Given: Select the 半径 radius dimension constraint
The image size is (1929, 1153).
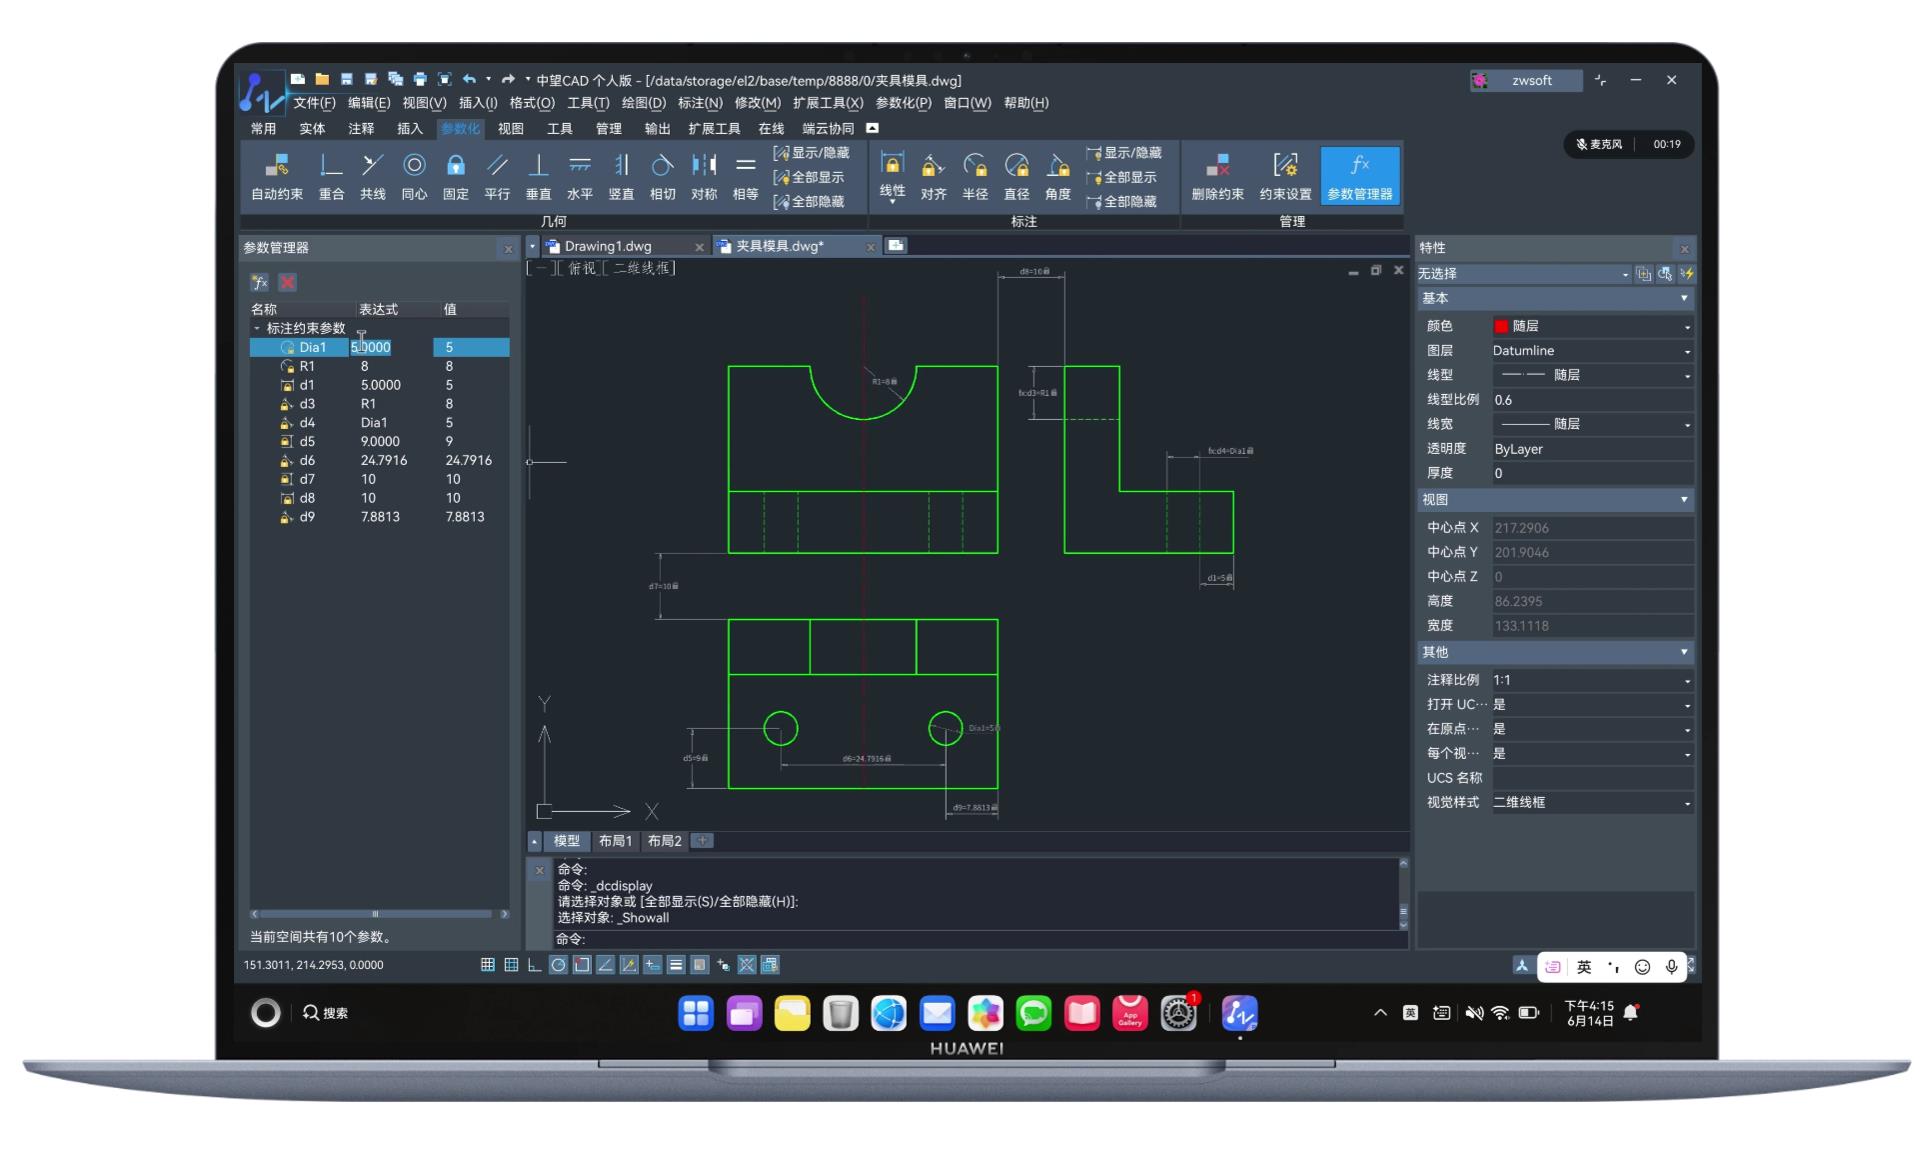Looking at the screenshot, I should pos(975,176).
